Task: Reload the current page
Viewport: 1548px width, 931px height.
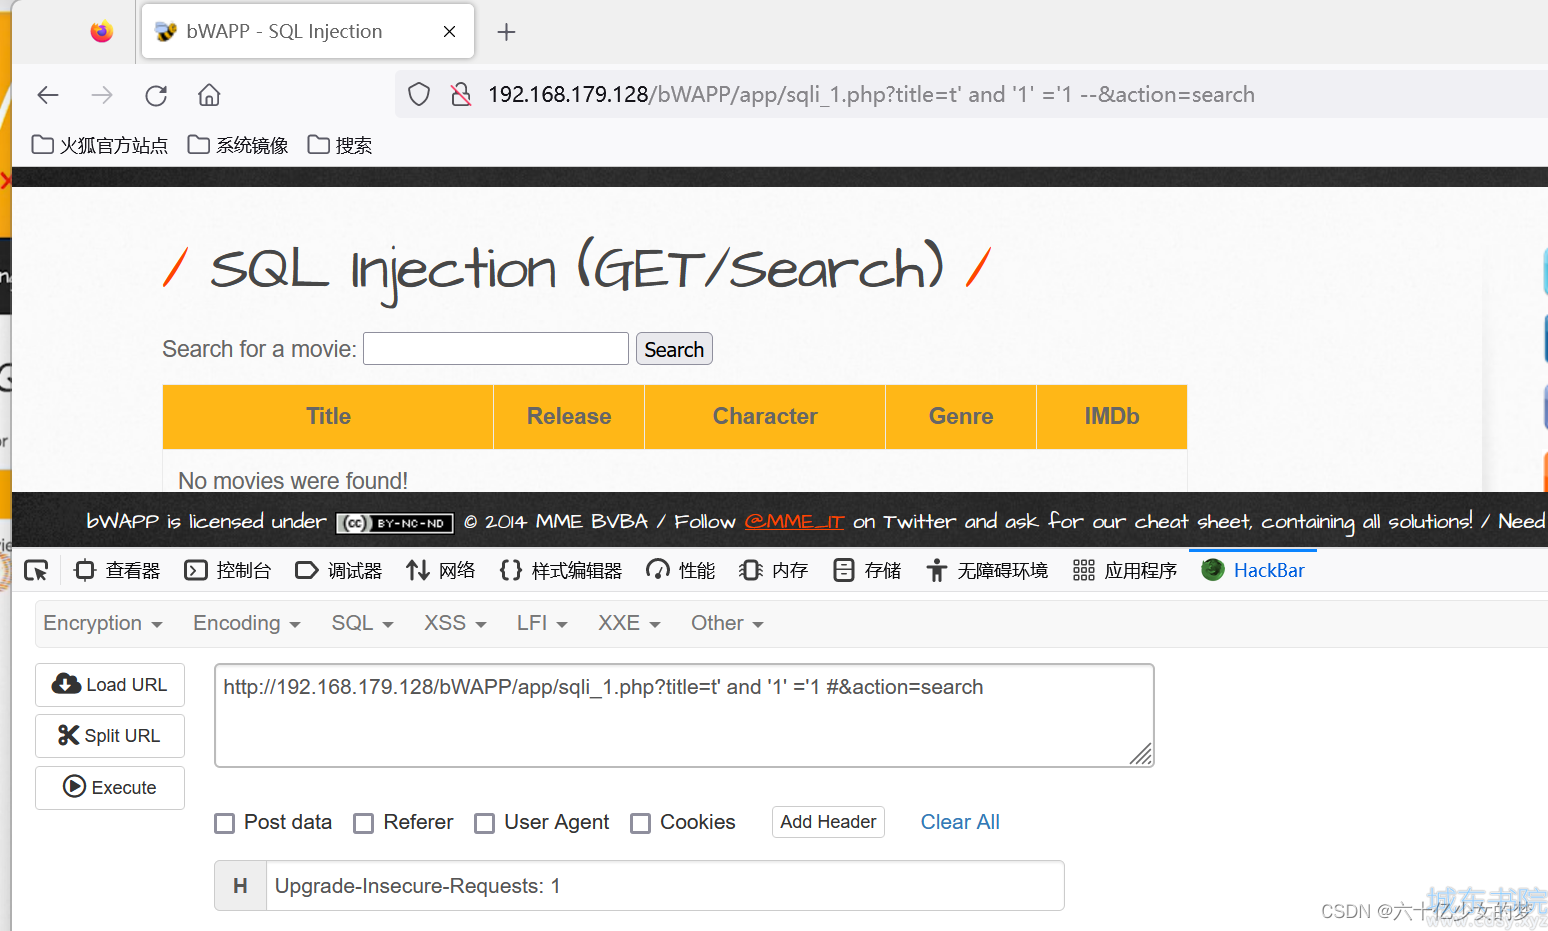Action: pyautogui.click(x=156, y=95)
